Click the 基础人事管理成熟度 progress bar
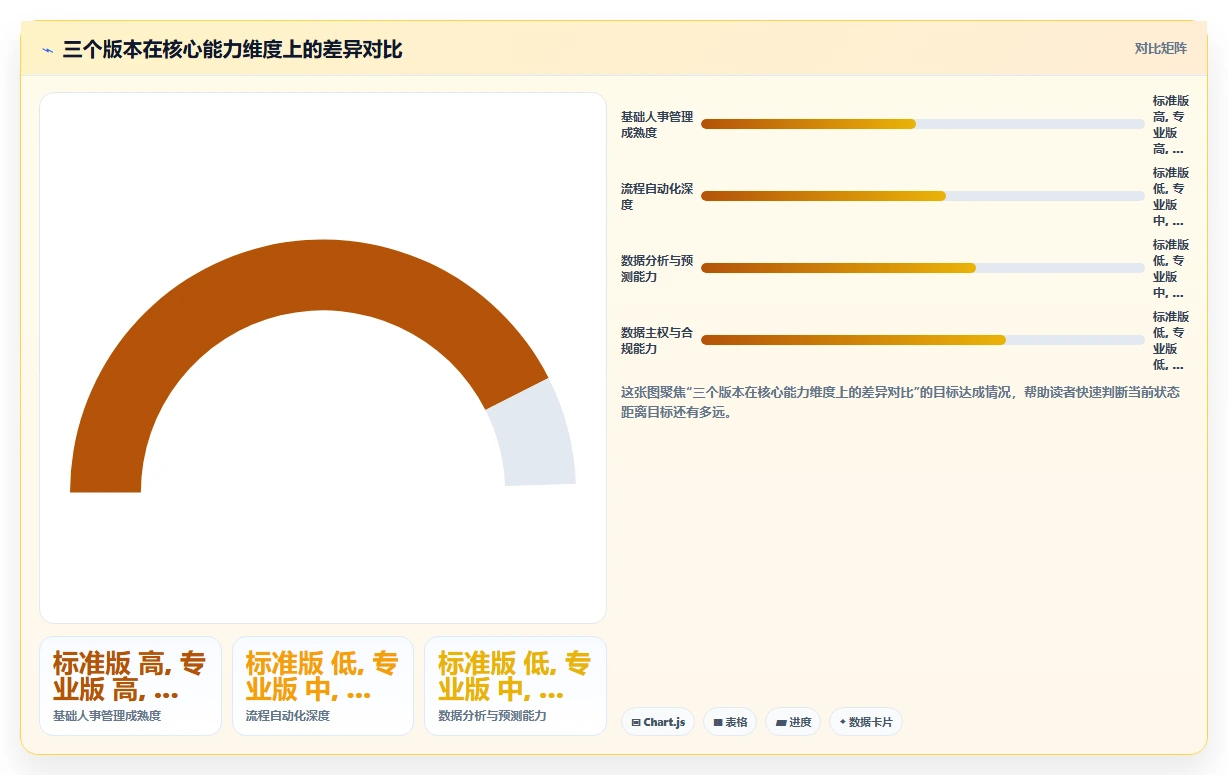 pyautogui.click(x=922, y=124)
